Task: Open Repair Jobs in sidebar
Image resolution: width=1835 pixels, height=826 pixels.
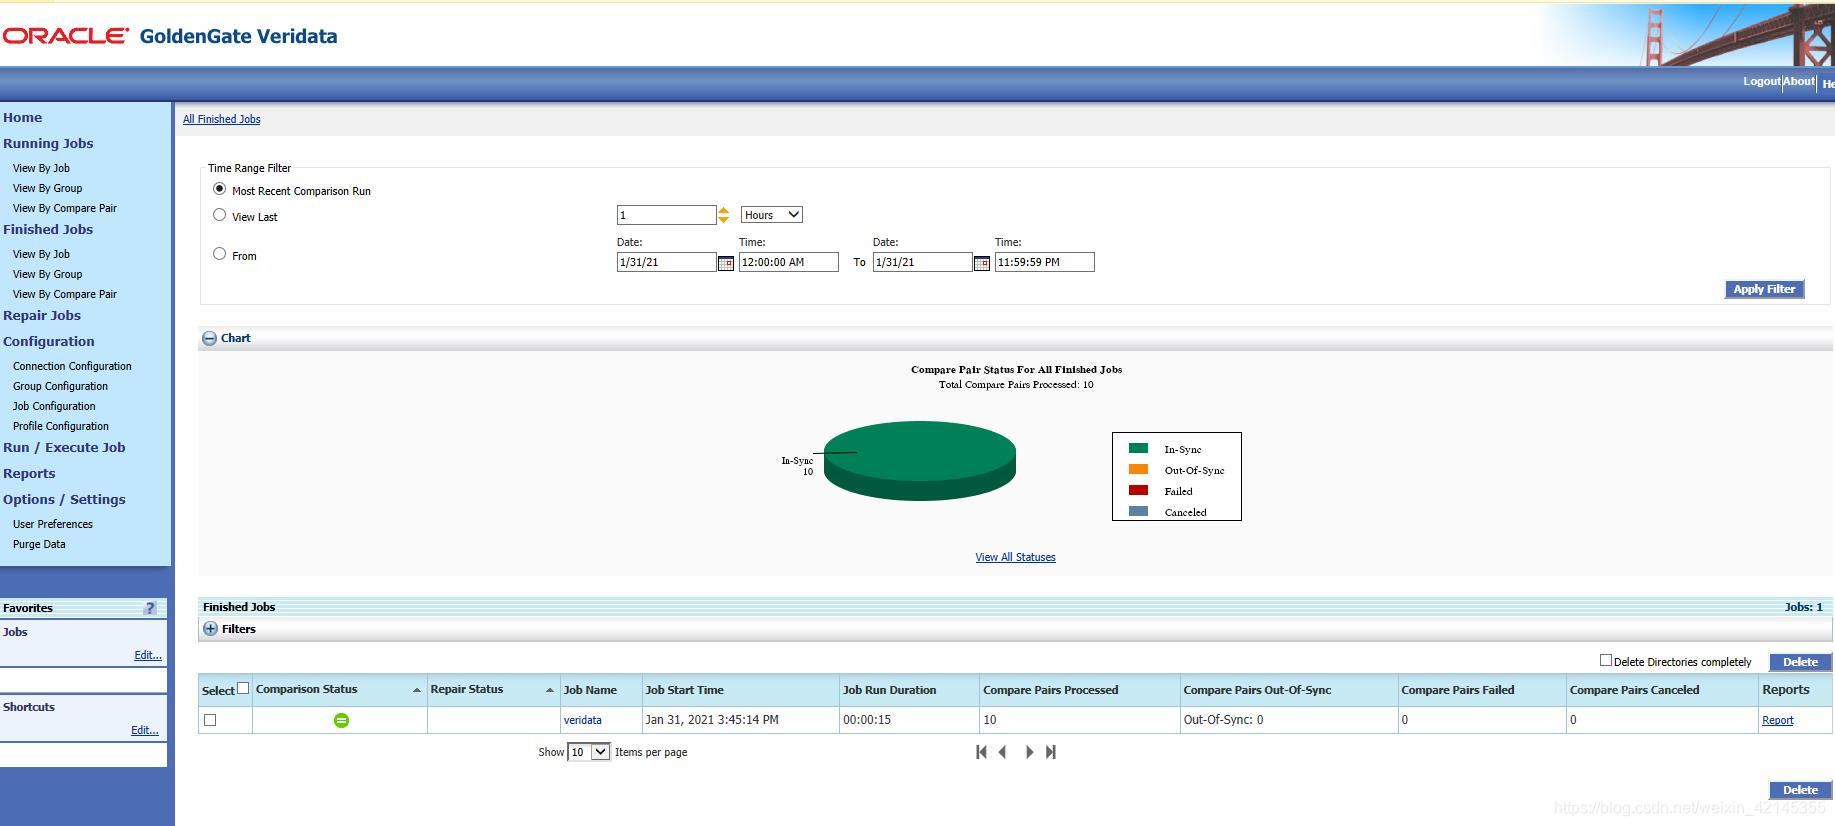Action: [x=42, y=315]
